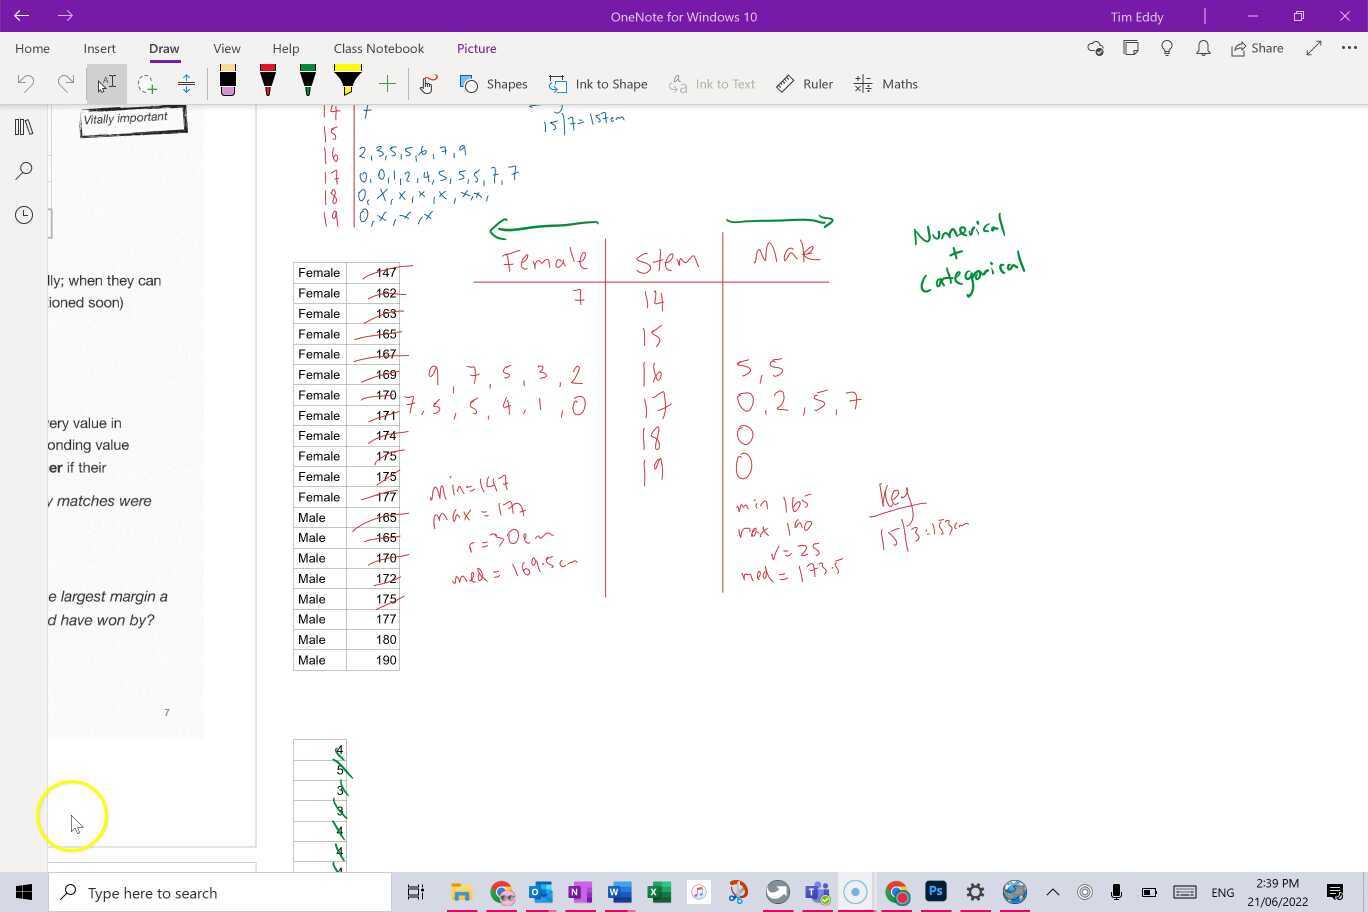This screenshot has height=912, width=1368.
Task: Expand the Shapes gallery
Action: 494,84
